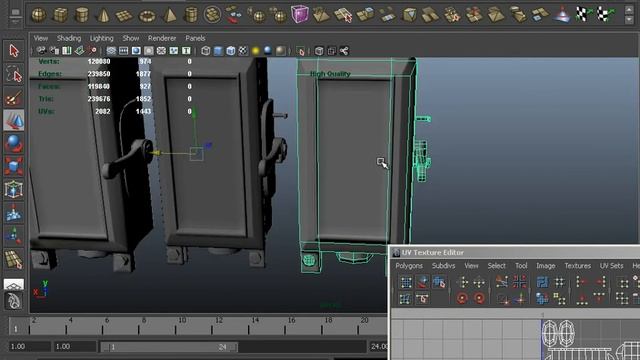Toggle Use All Lights in viewport
The width and height of the screenshot is (640, 360).
tap(256, 51)
